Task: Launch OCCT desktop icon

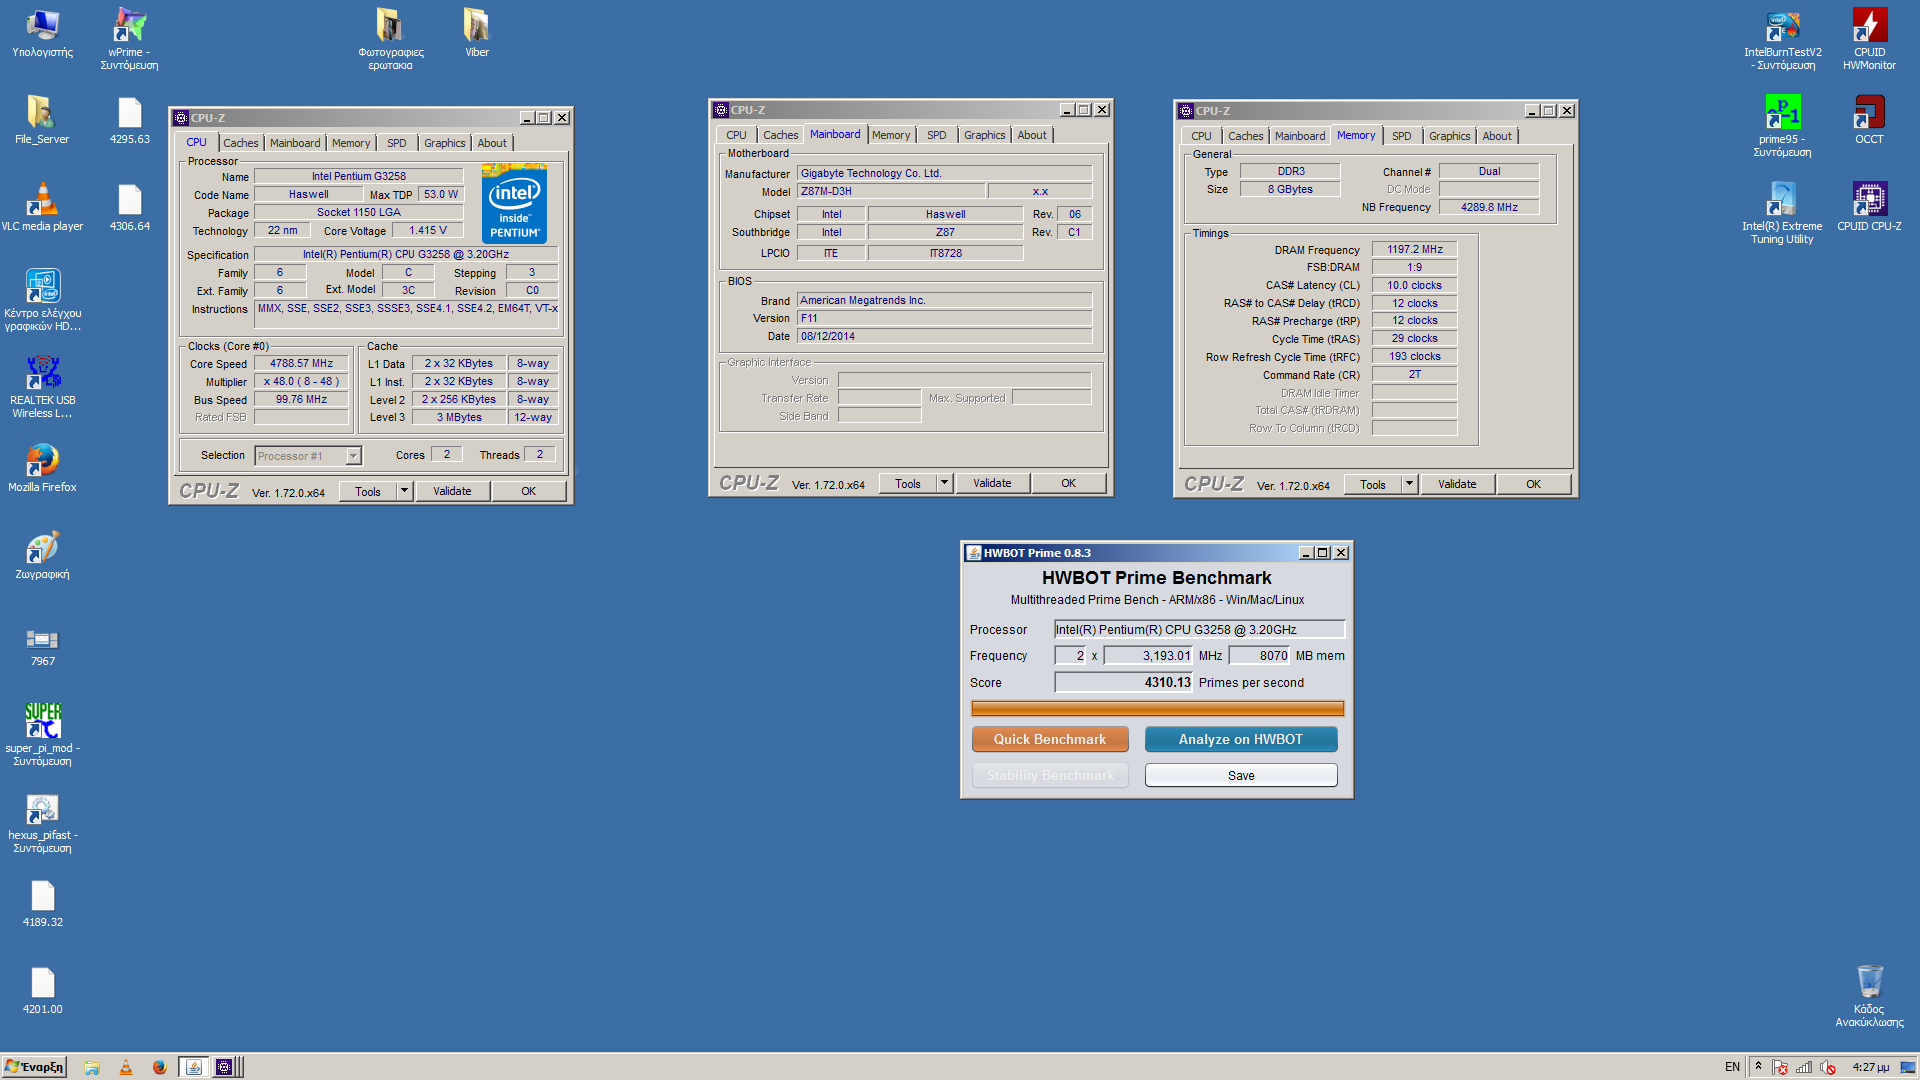Action: pyautogui.click(x=1869, y=120)
